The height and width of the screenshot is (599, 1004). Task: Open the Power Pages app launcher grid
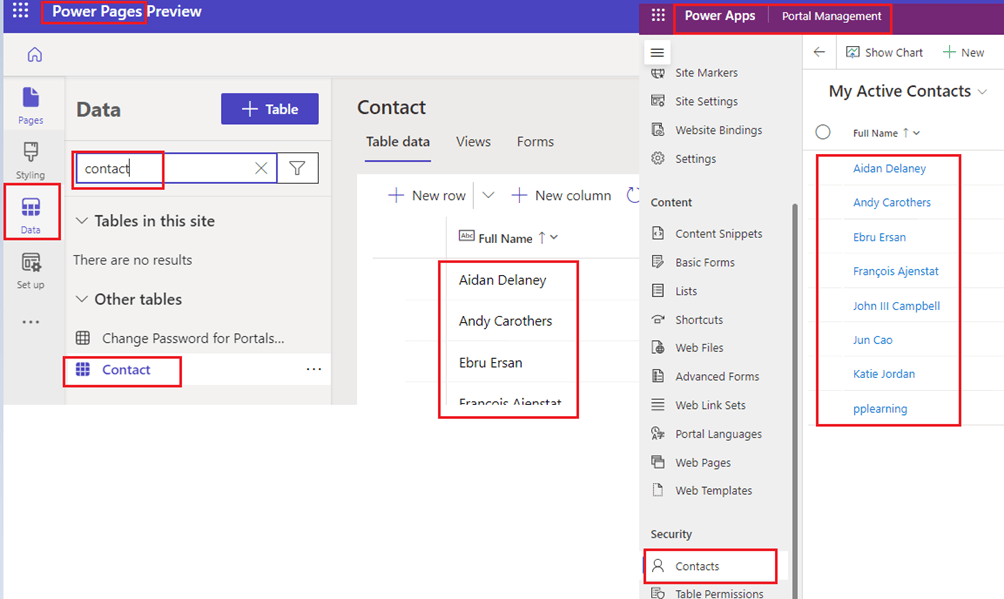point(20,12)
